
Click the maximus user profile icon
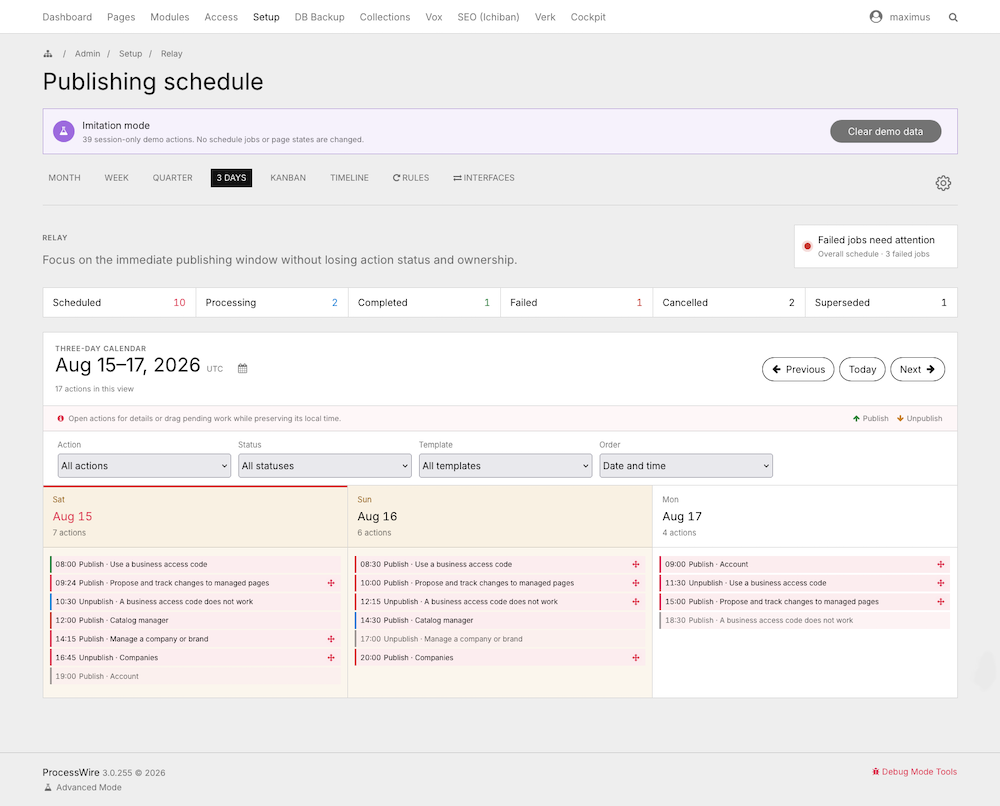click(x=876, y=17)
